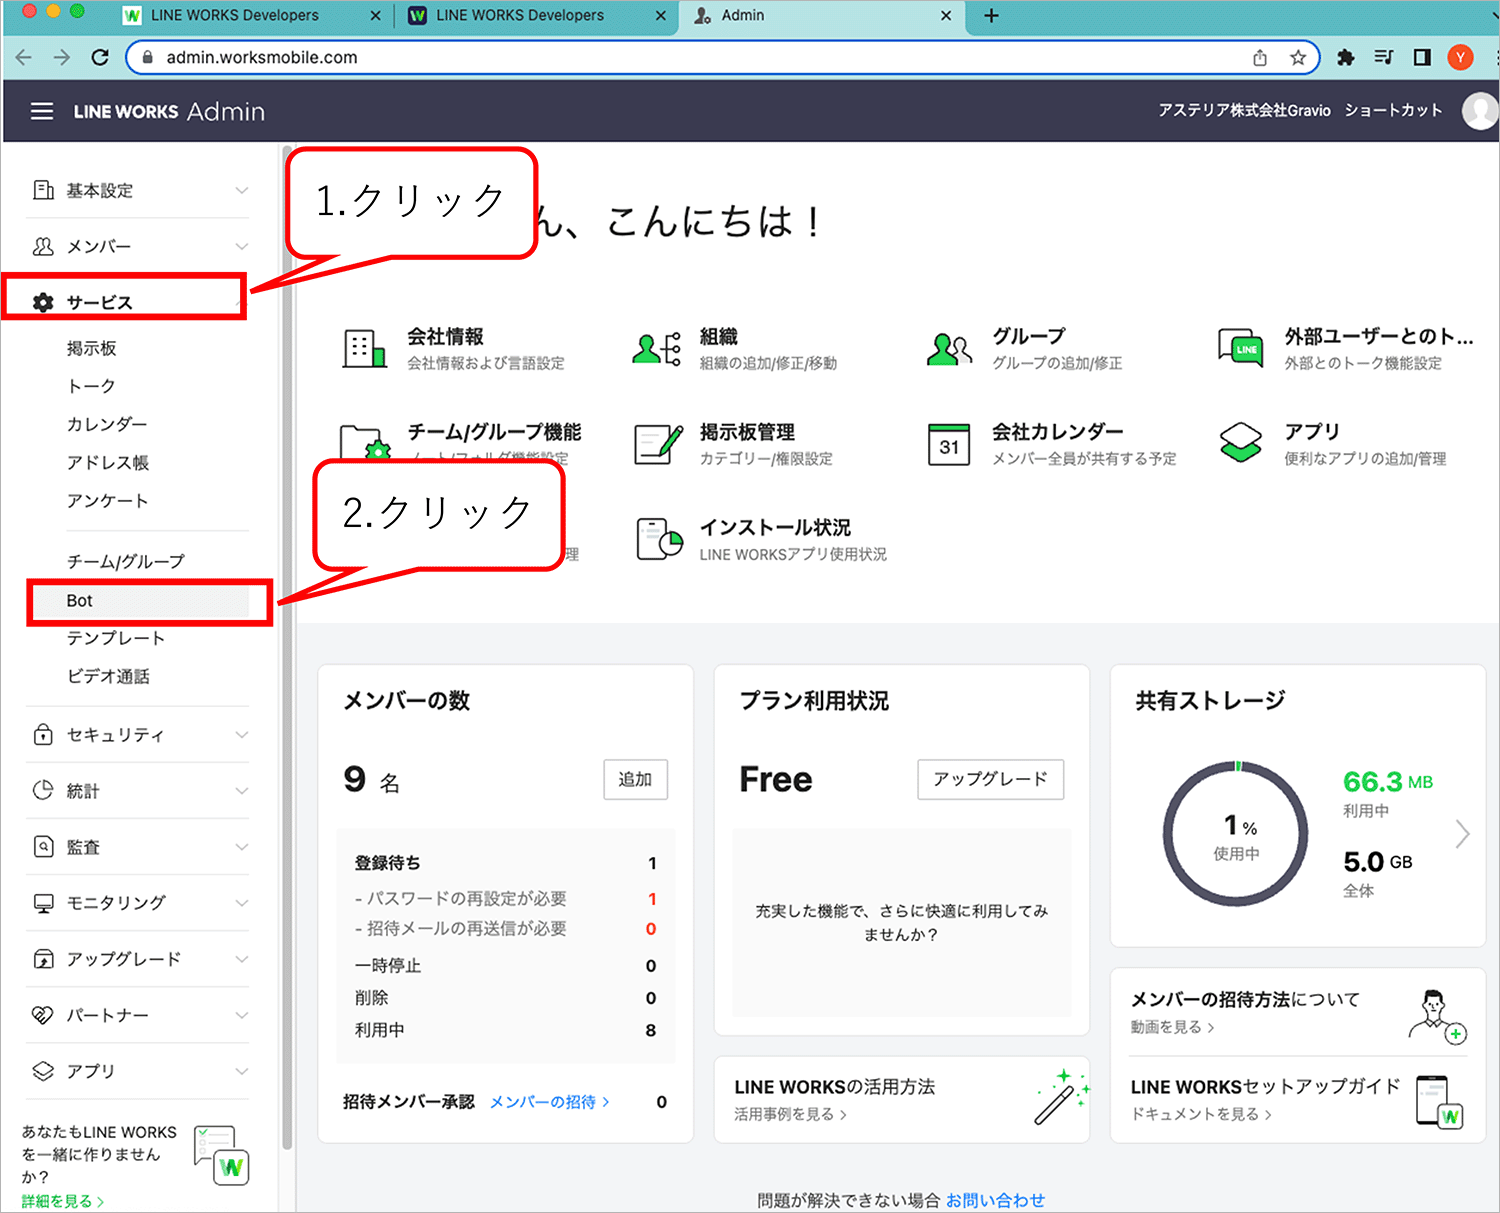Open the お問い合わせ contact link

point(995,1200)
